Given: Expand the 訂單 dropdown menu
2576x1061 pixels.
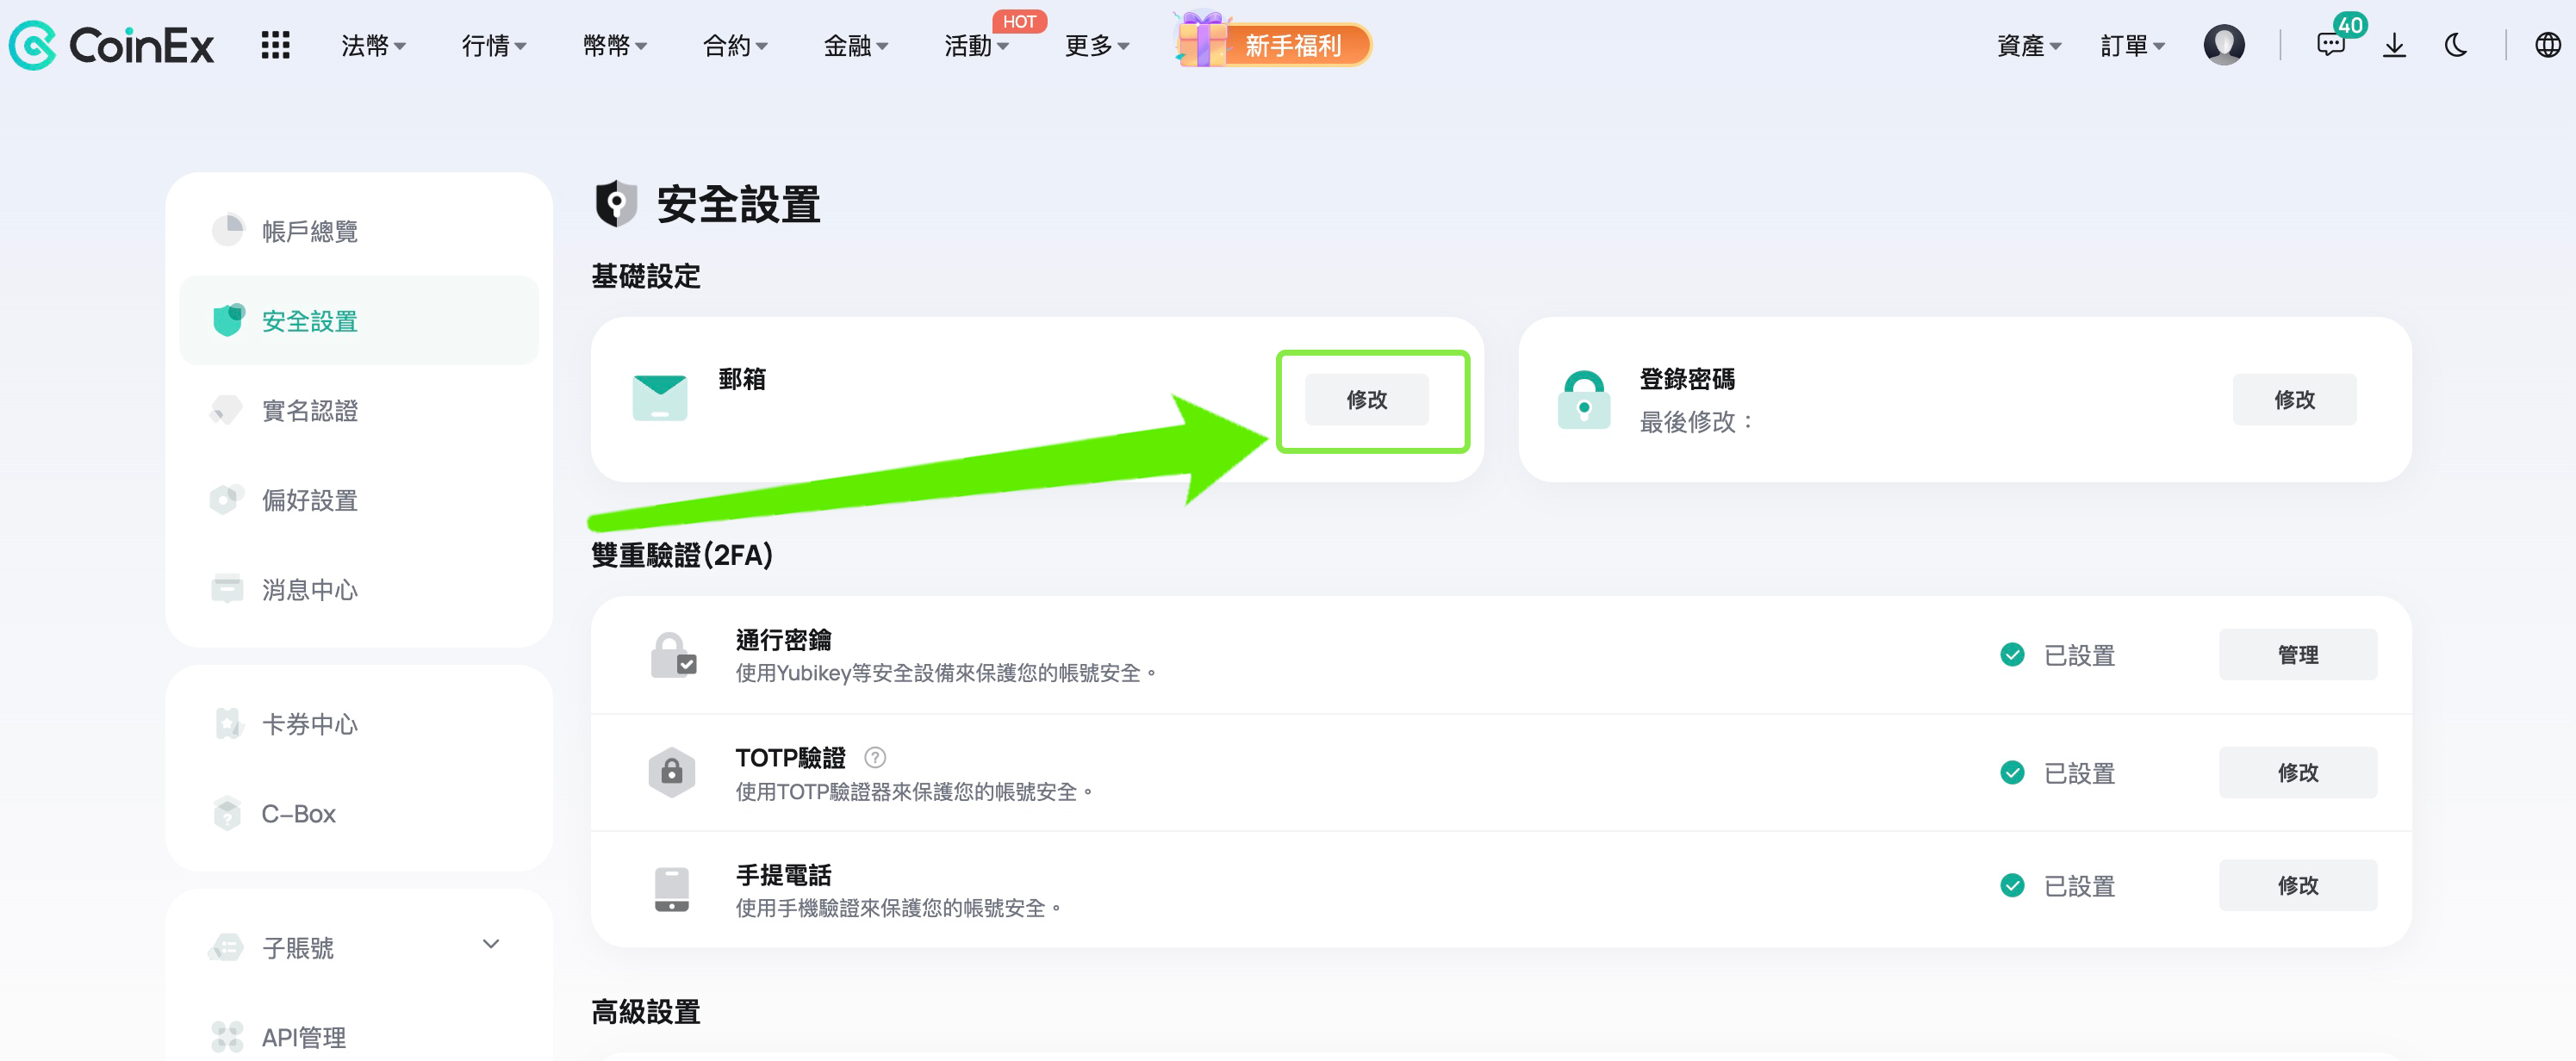Looking at the screenshot, I should pos(2133,46).
